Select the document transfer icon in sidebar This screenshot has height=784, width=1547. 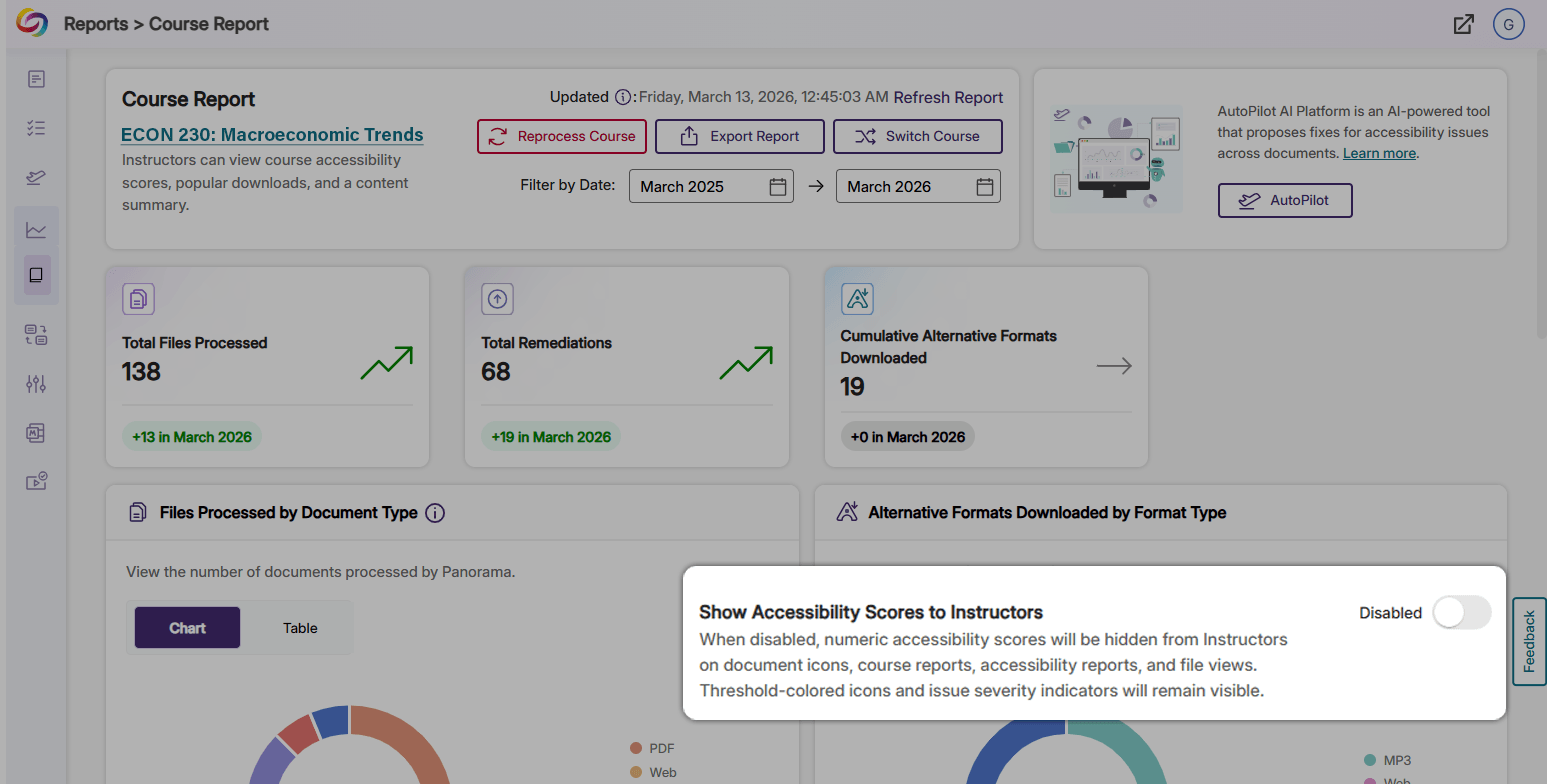pos(36,335)
